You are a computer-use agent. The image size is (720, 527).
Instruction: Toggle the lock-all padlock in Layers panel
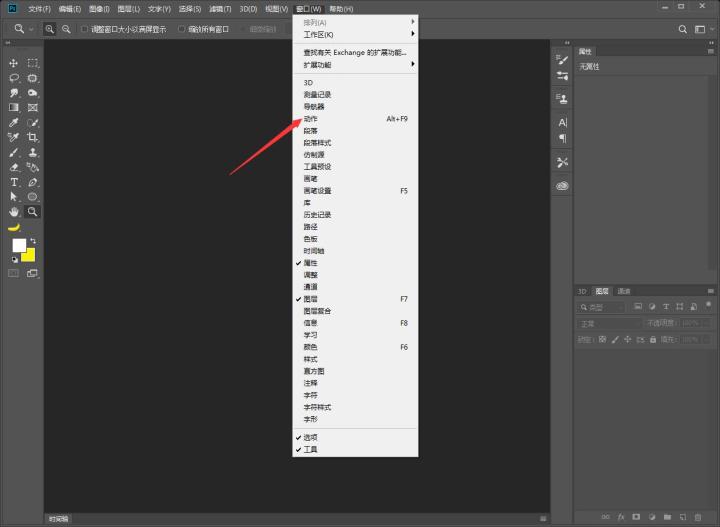click(653, 339)
